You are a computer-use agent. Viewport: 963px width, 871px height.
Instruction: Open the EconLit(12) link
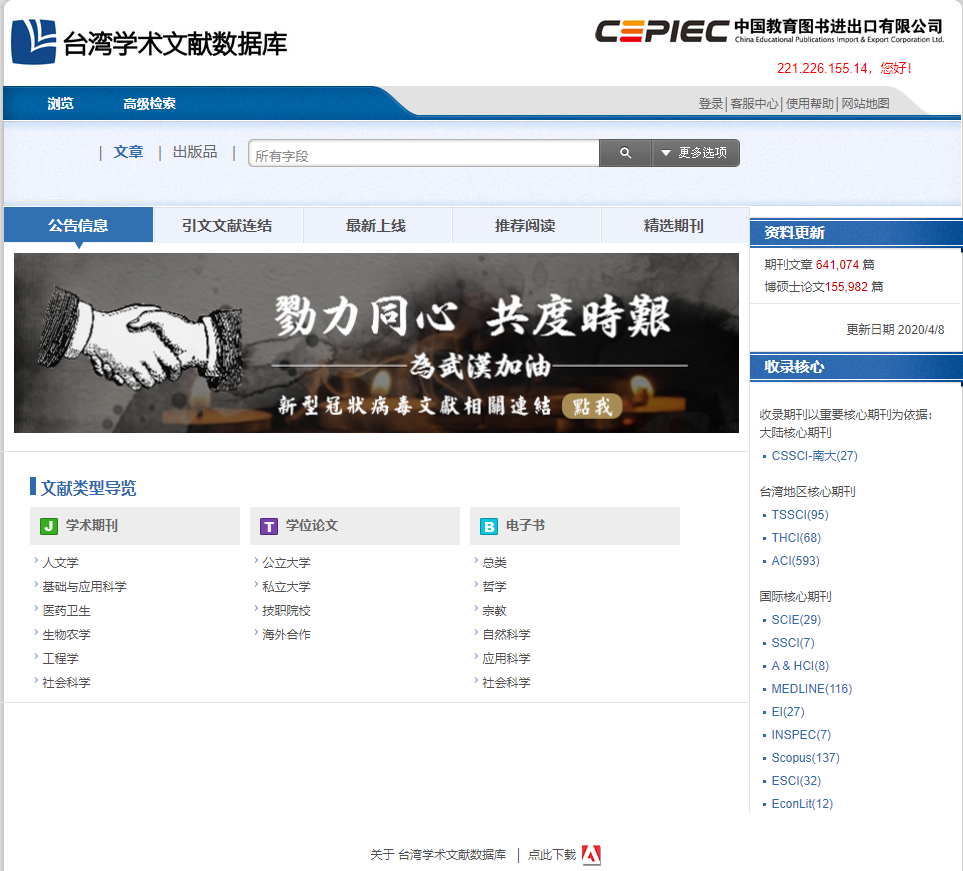pos(802,804)
